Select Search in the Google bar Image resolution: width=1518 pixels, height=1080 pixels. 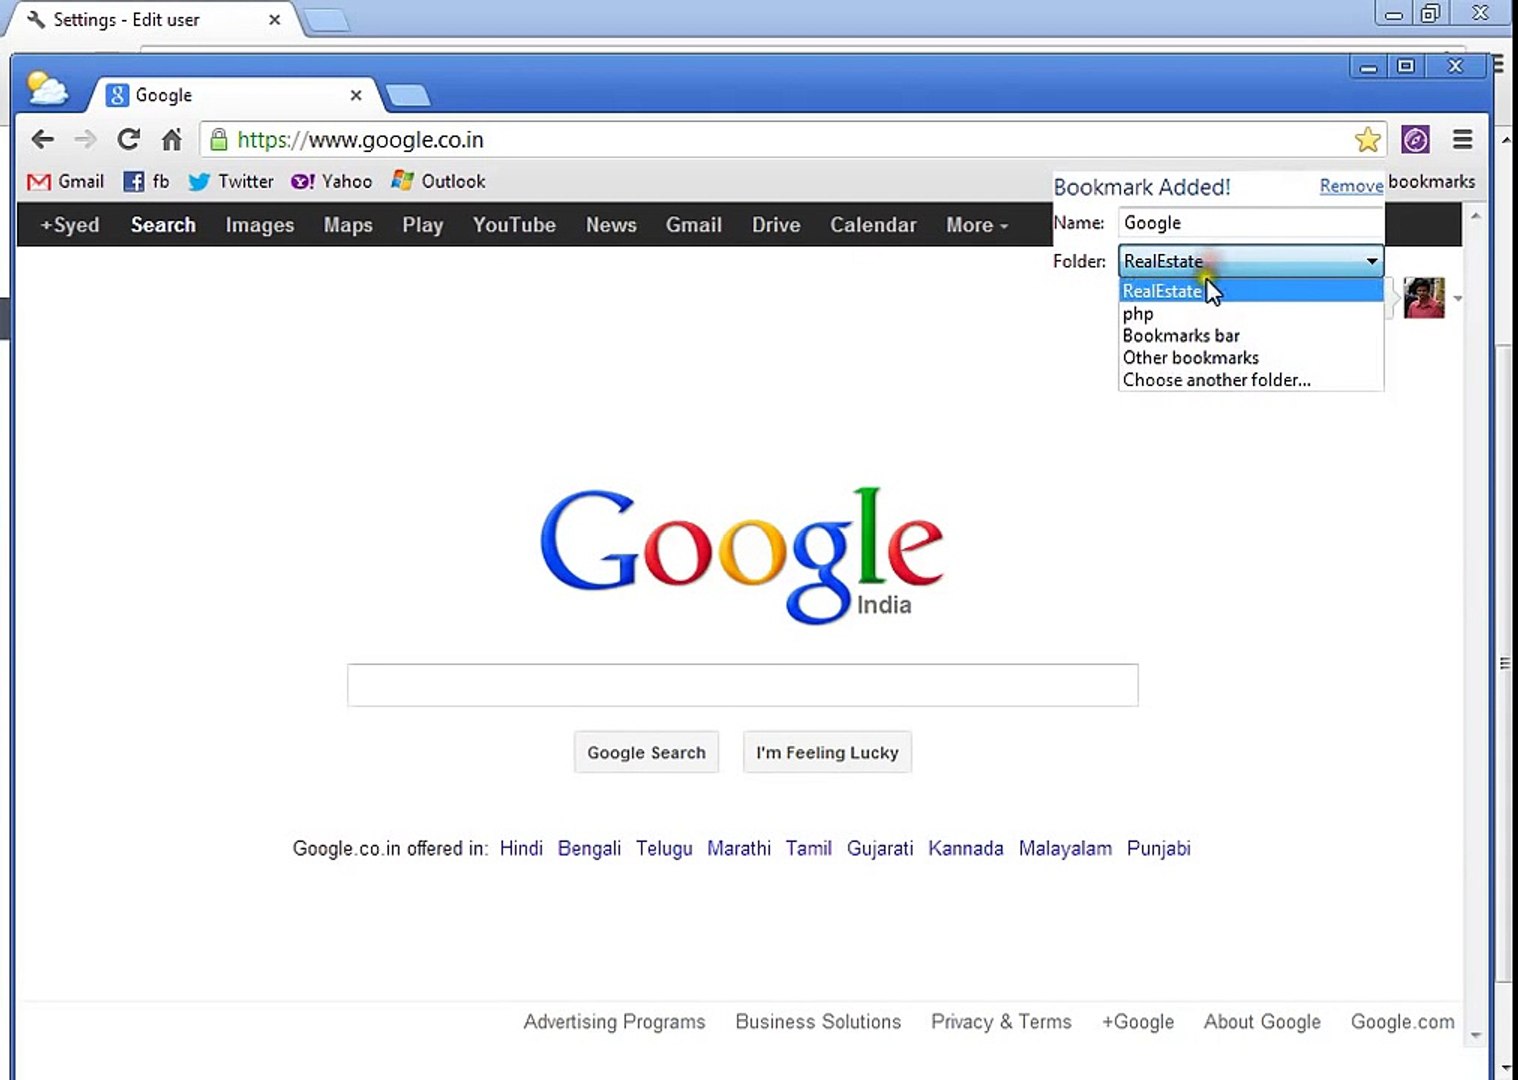(163, 225)
